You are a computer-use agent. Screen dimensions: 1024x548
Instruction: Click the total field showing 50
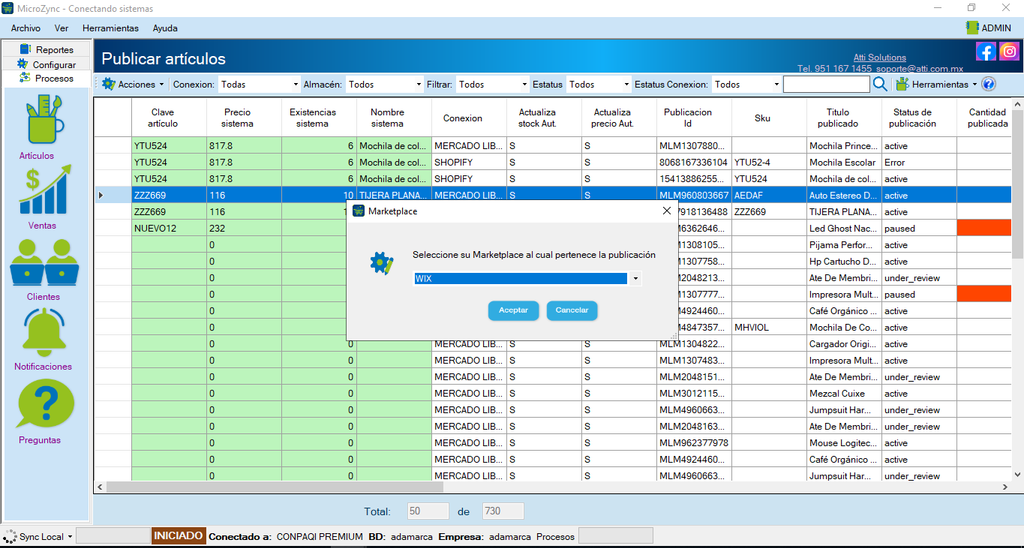click(428, 511)
